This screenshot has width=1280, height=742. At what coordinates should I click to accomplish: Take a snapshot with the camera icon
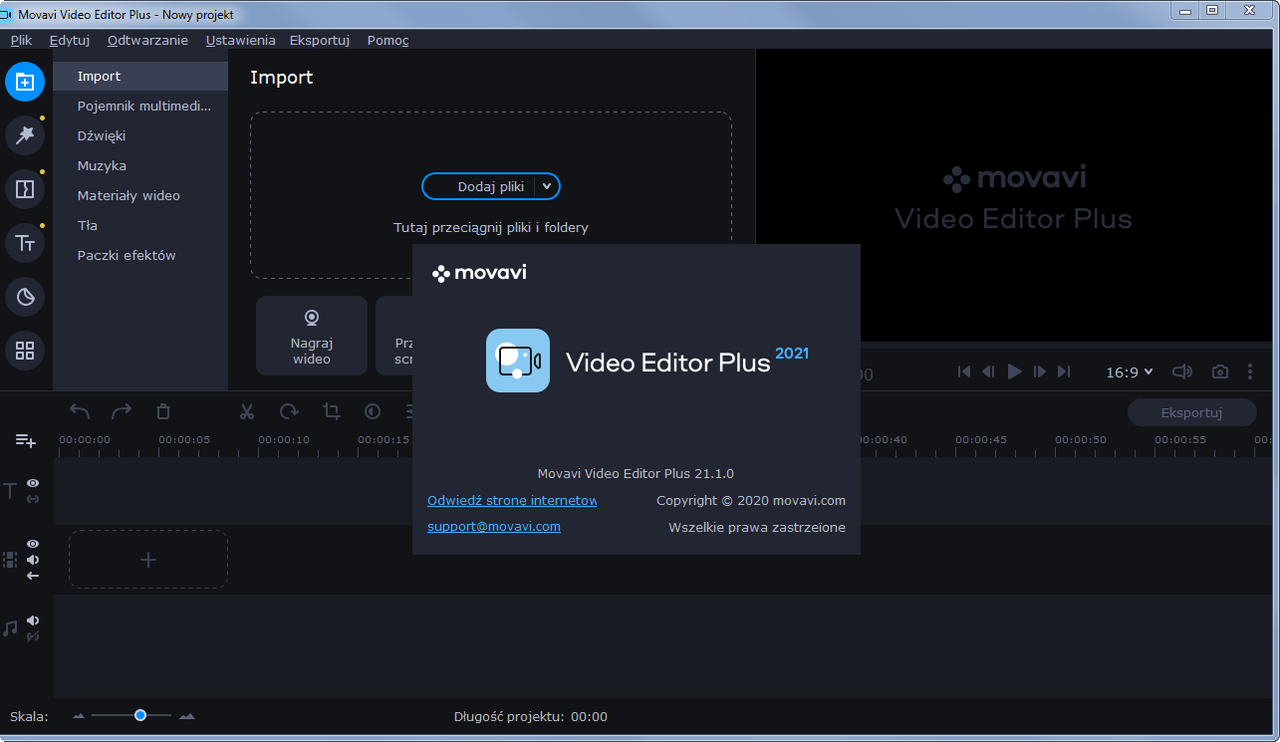pyautogui.click(x=1220, y=372)
